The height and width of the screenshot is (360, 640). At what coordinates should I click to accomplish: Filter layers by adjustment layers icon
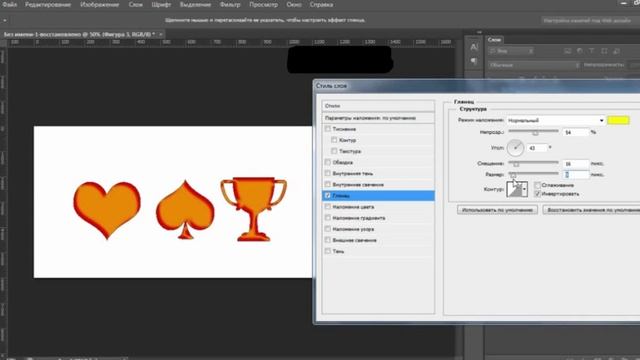[x=580, y=51]
